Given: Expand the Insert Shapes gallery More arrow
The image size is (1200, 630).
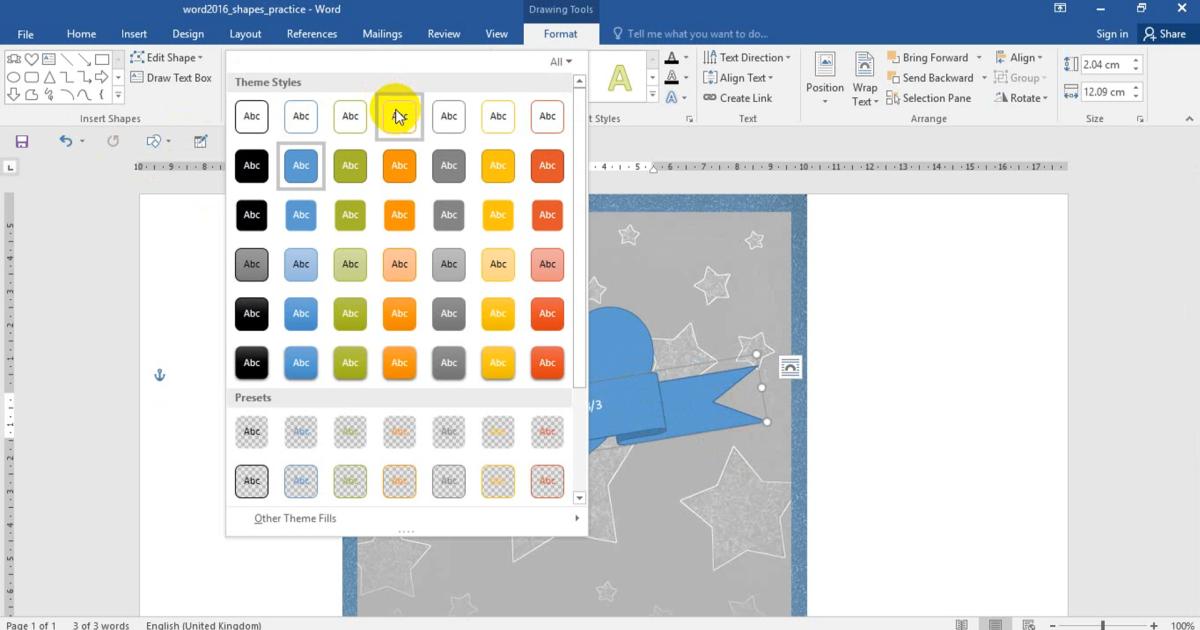Looking at the screenshot, I should pyautogui.click(x=118, y=95).
